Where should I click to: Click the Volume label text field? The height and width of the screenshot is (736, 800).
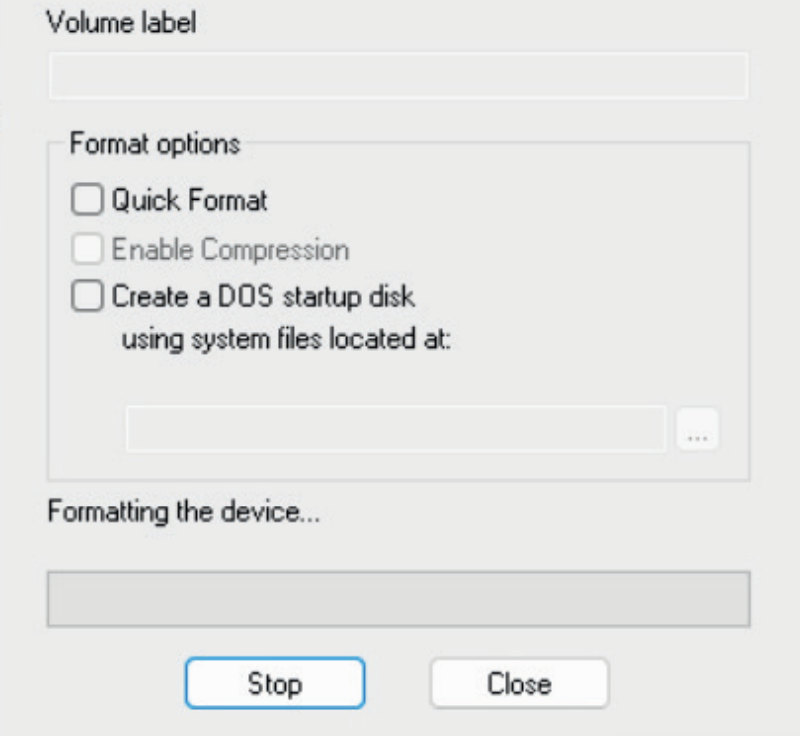click(398, 76)
